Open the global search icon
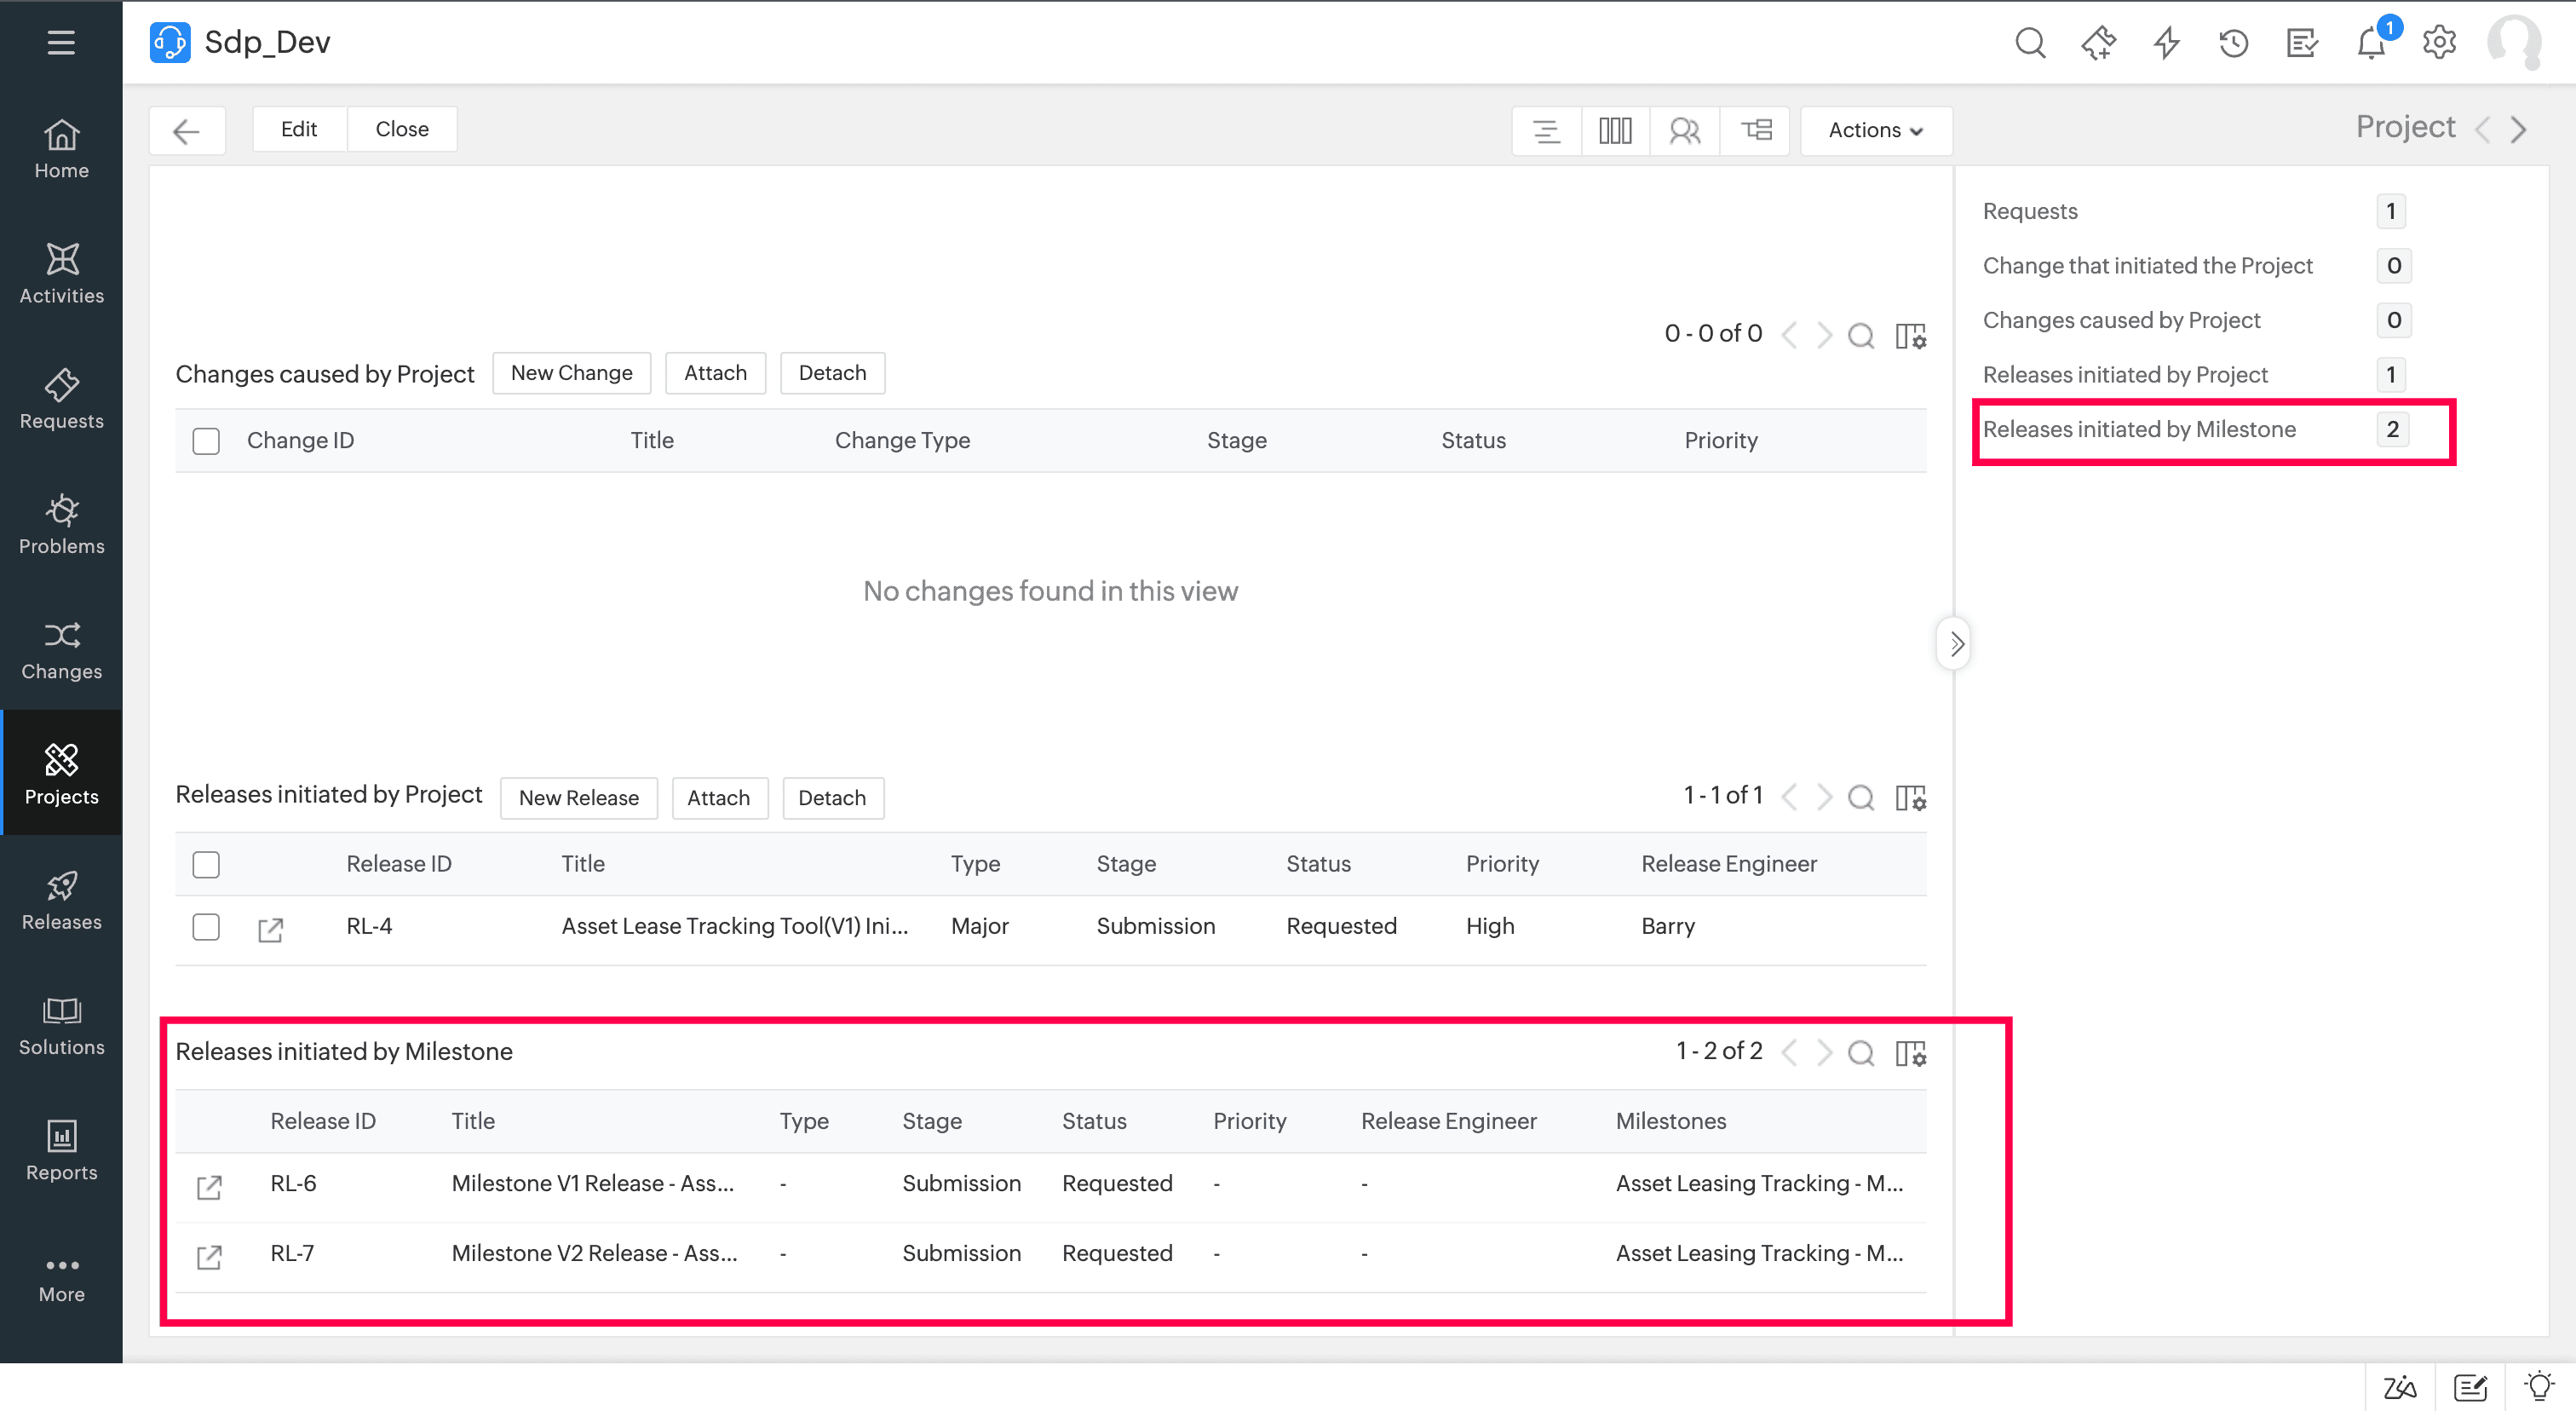The height and width of the screenshot is (1411, 2576). tap(2030, 43)
